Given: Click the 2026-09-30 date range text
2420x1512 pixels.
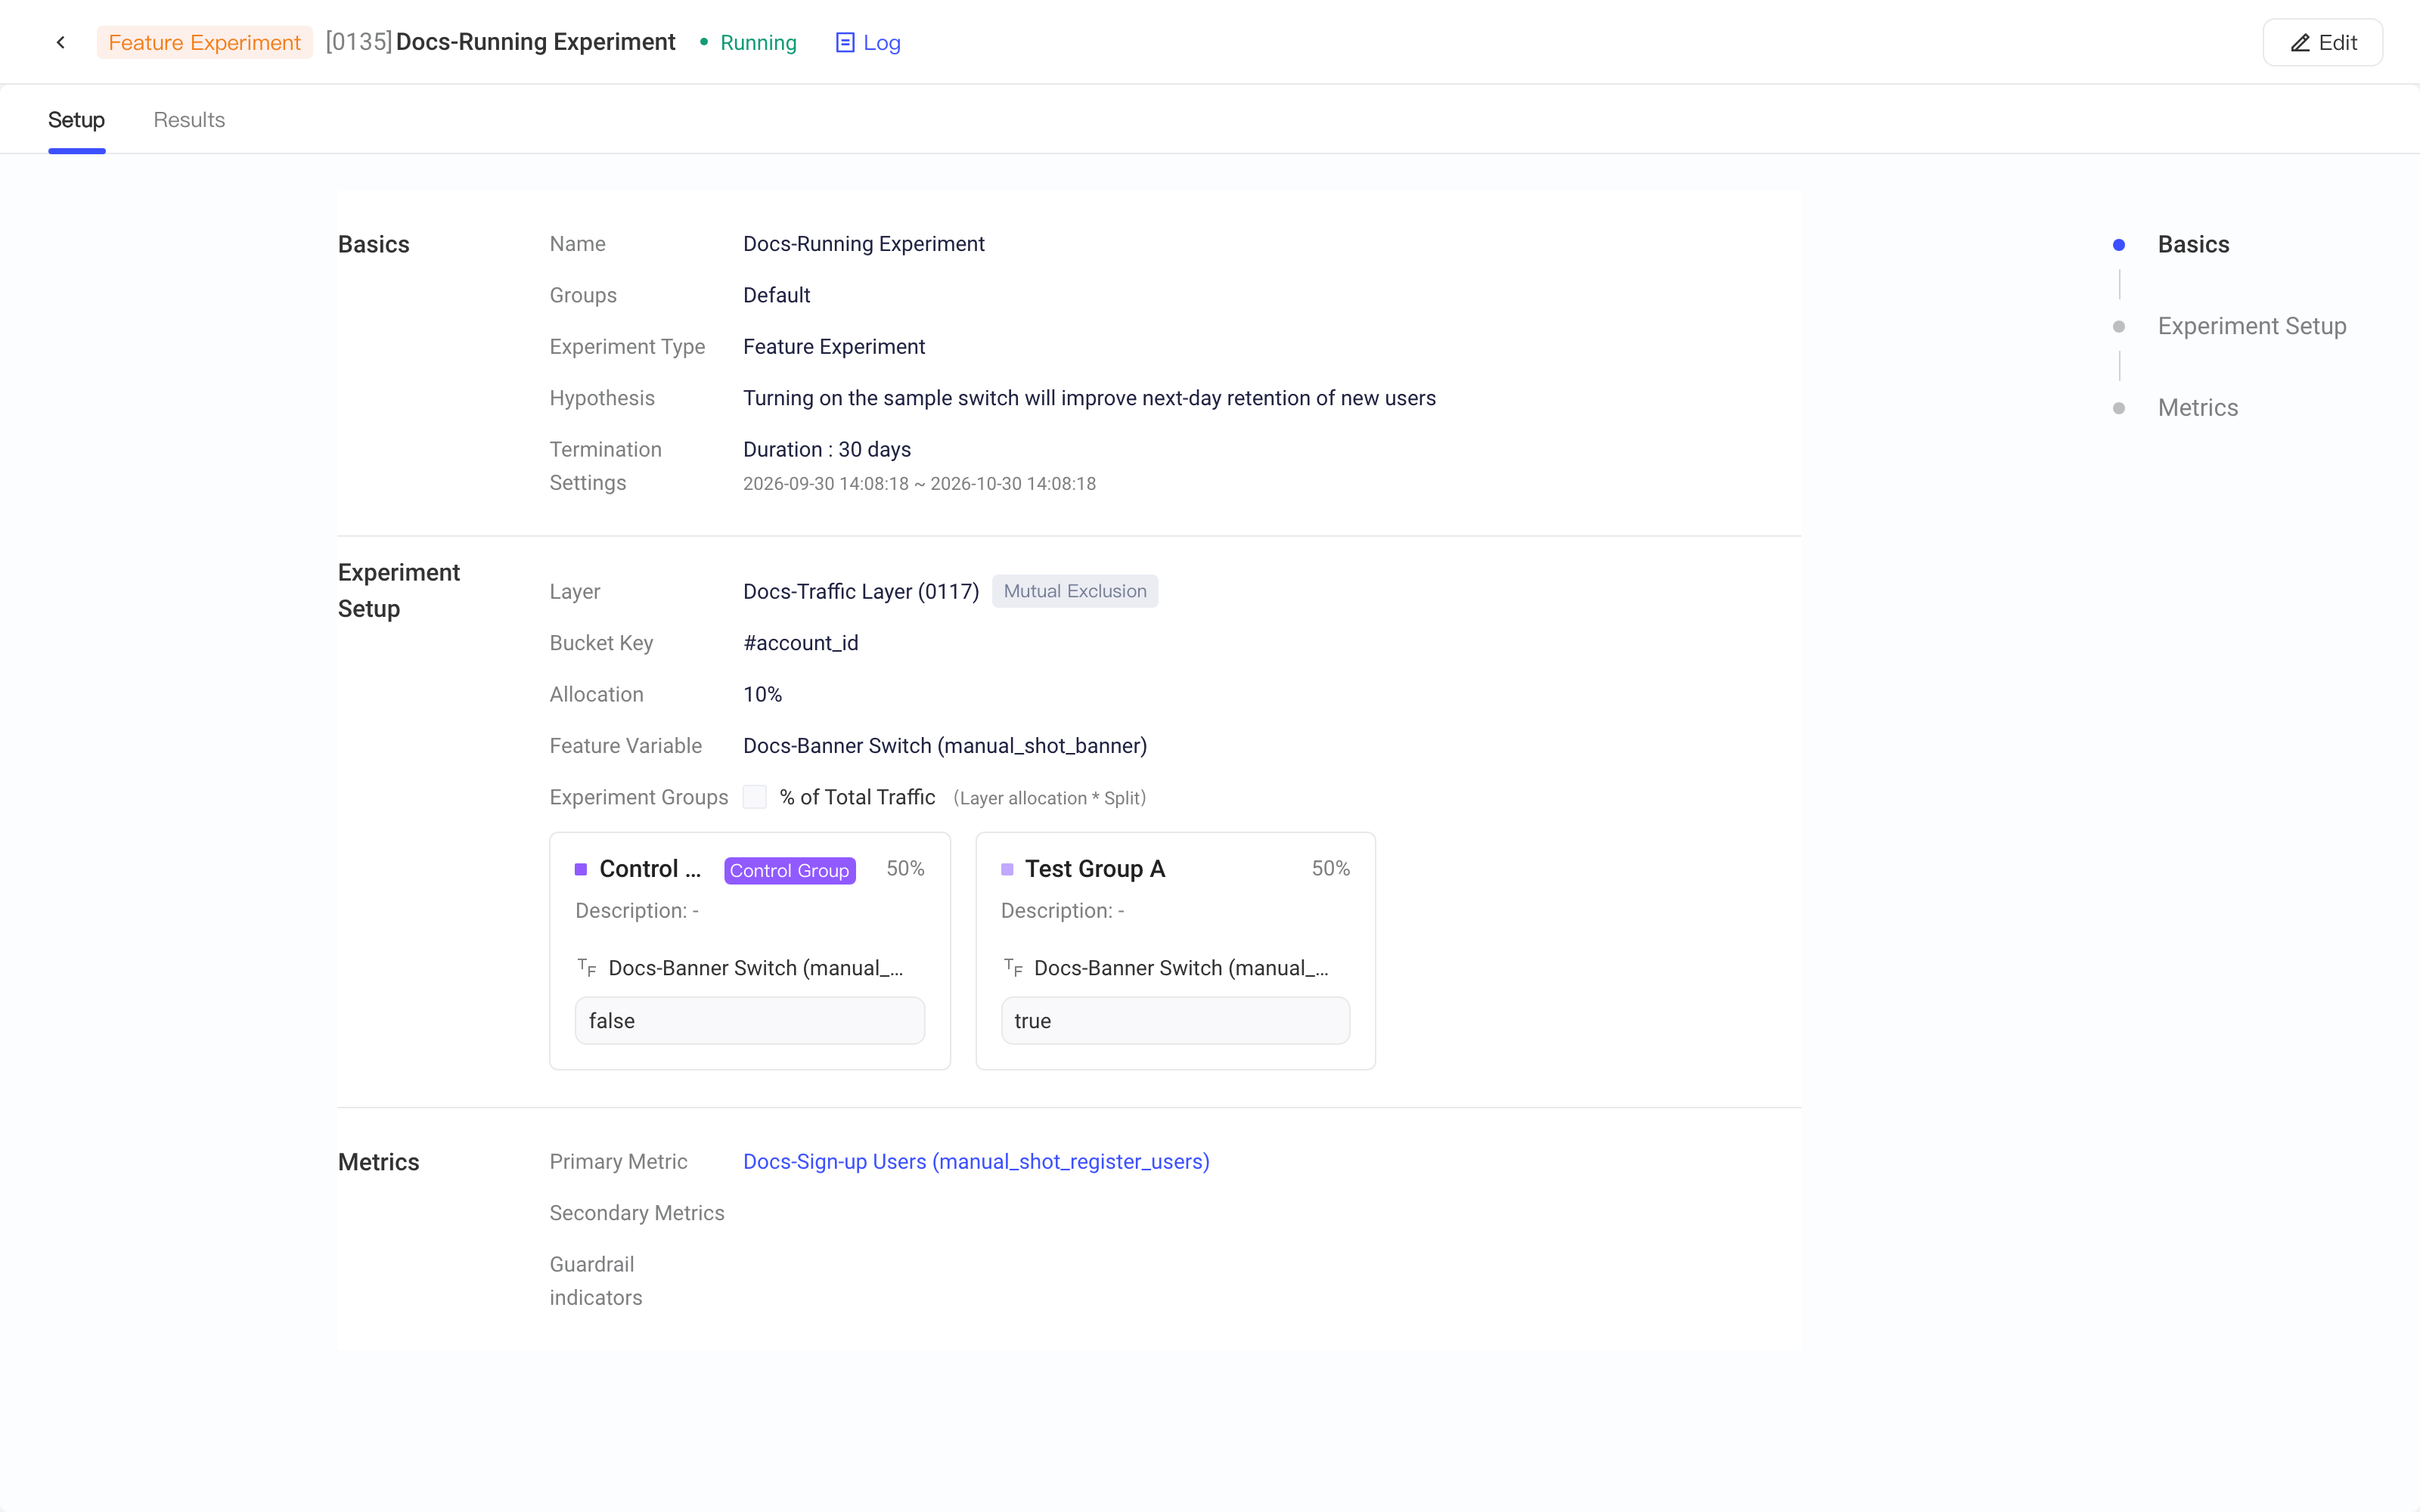Looking at the screenshot, I should 919,484.
